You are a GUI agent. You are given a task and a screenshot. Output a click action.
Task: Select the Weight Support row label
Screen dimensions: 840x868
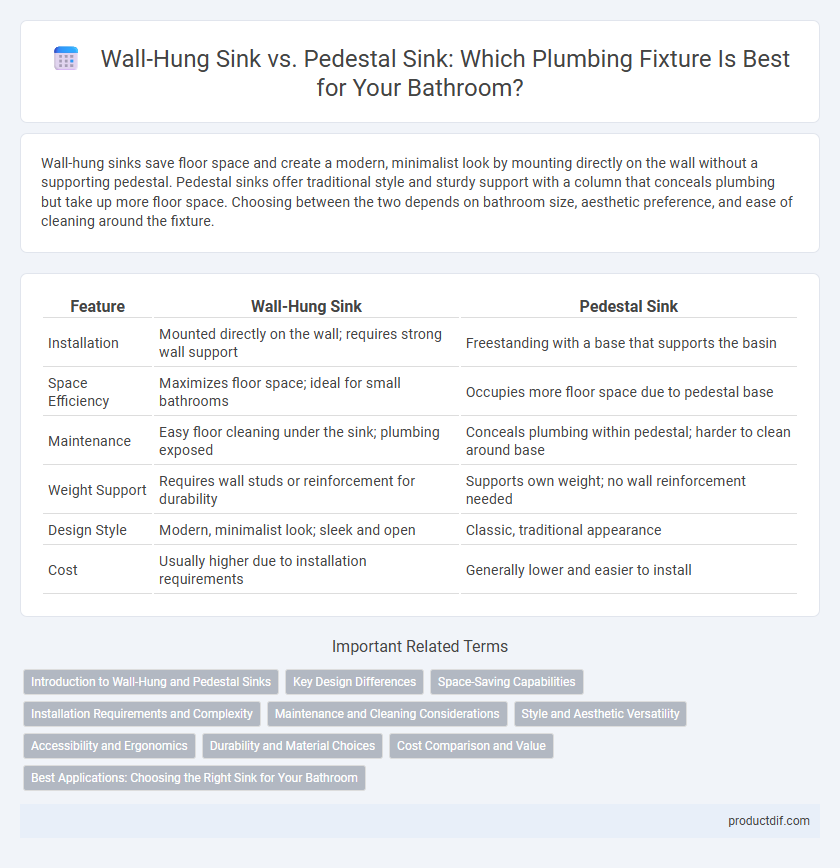click(x=97, y=490)
